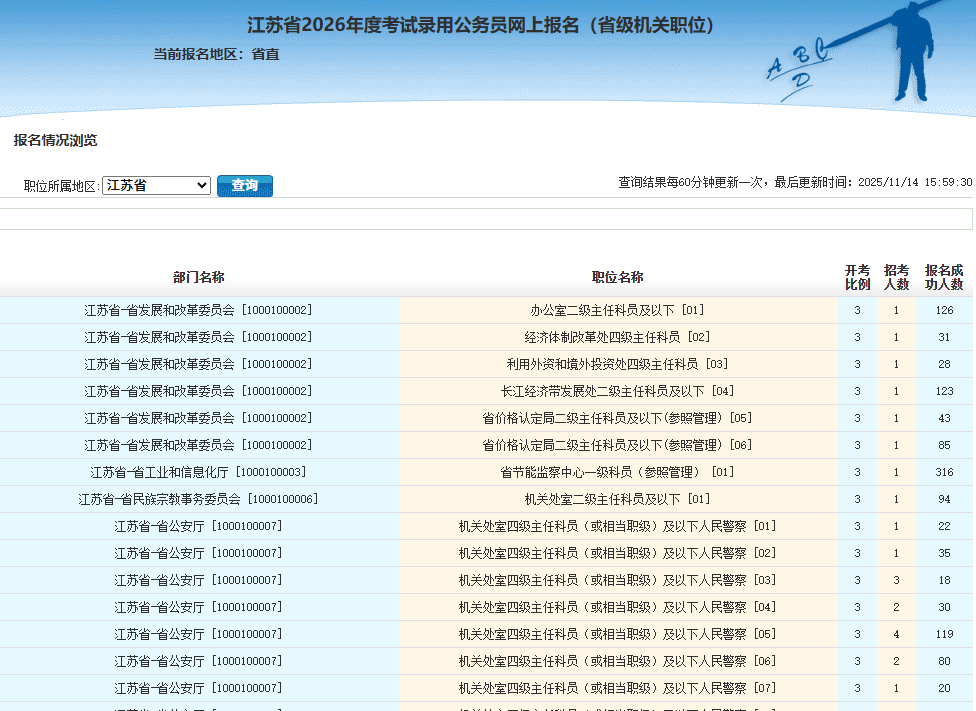Screen dimensions: 976x711
Task: Click the 招考人数 column header
Action: click(896, 277)
